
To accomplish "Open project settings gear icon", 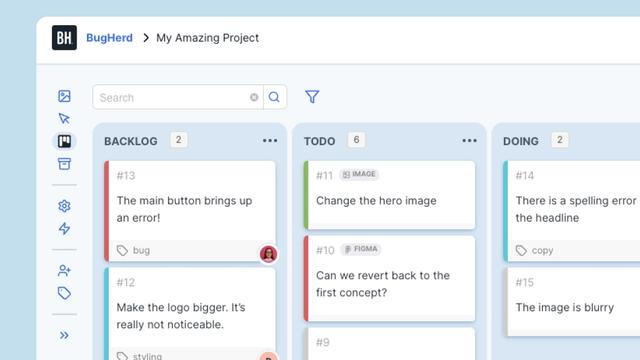I will click(64, 206).
